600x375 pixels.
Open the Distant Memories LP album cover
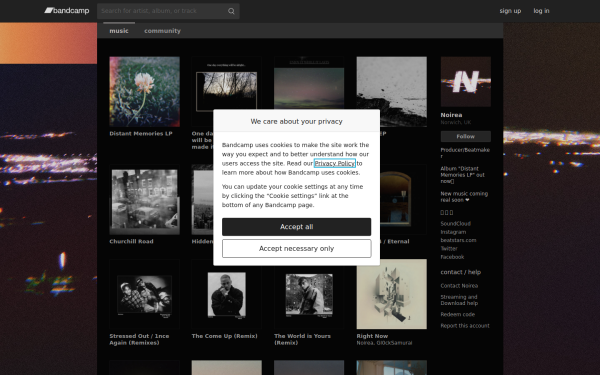(144, 91)
